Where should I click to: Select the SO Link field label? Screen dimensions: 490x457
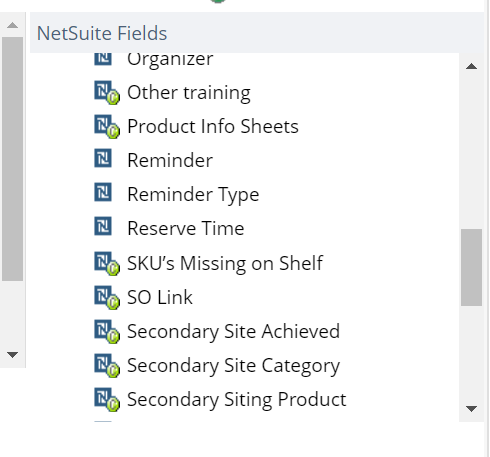click(x=160, y=297)
